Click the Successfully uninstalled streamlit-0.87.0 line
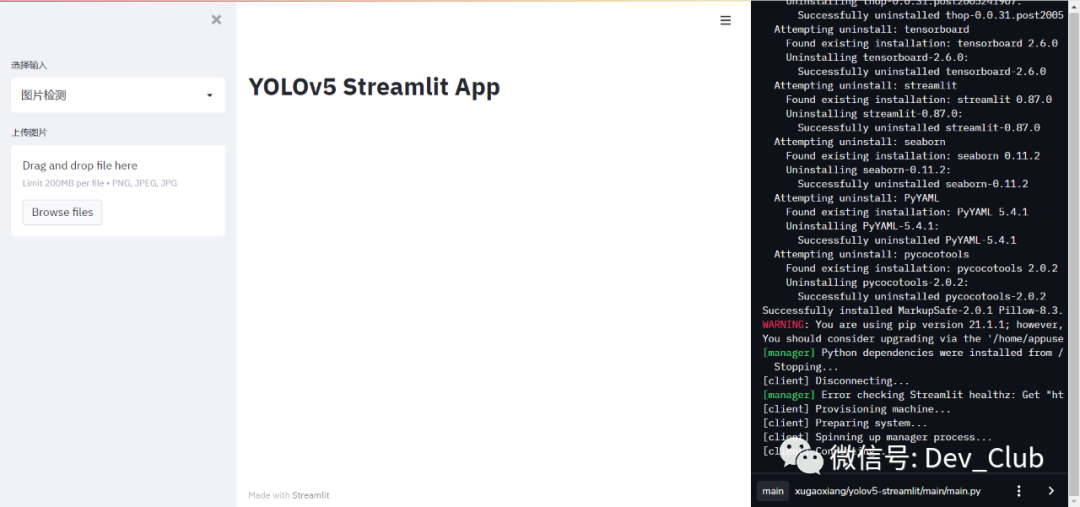The image size is (1080, 507). 919,127
